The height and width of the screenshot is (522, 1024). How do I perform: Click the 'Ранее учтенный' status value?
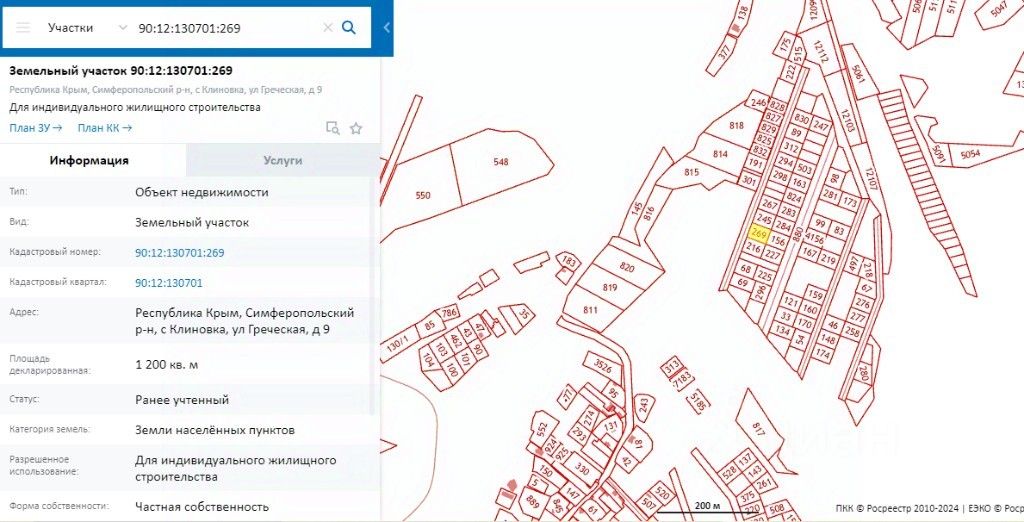[x=182, y=400]
